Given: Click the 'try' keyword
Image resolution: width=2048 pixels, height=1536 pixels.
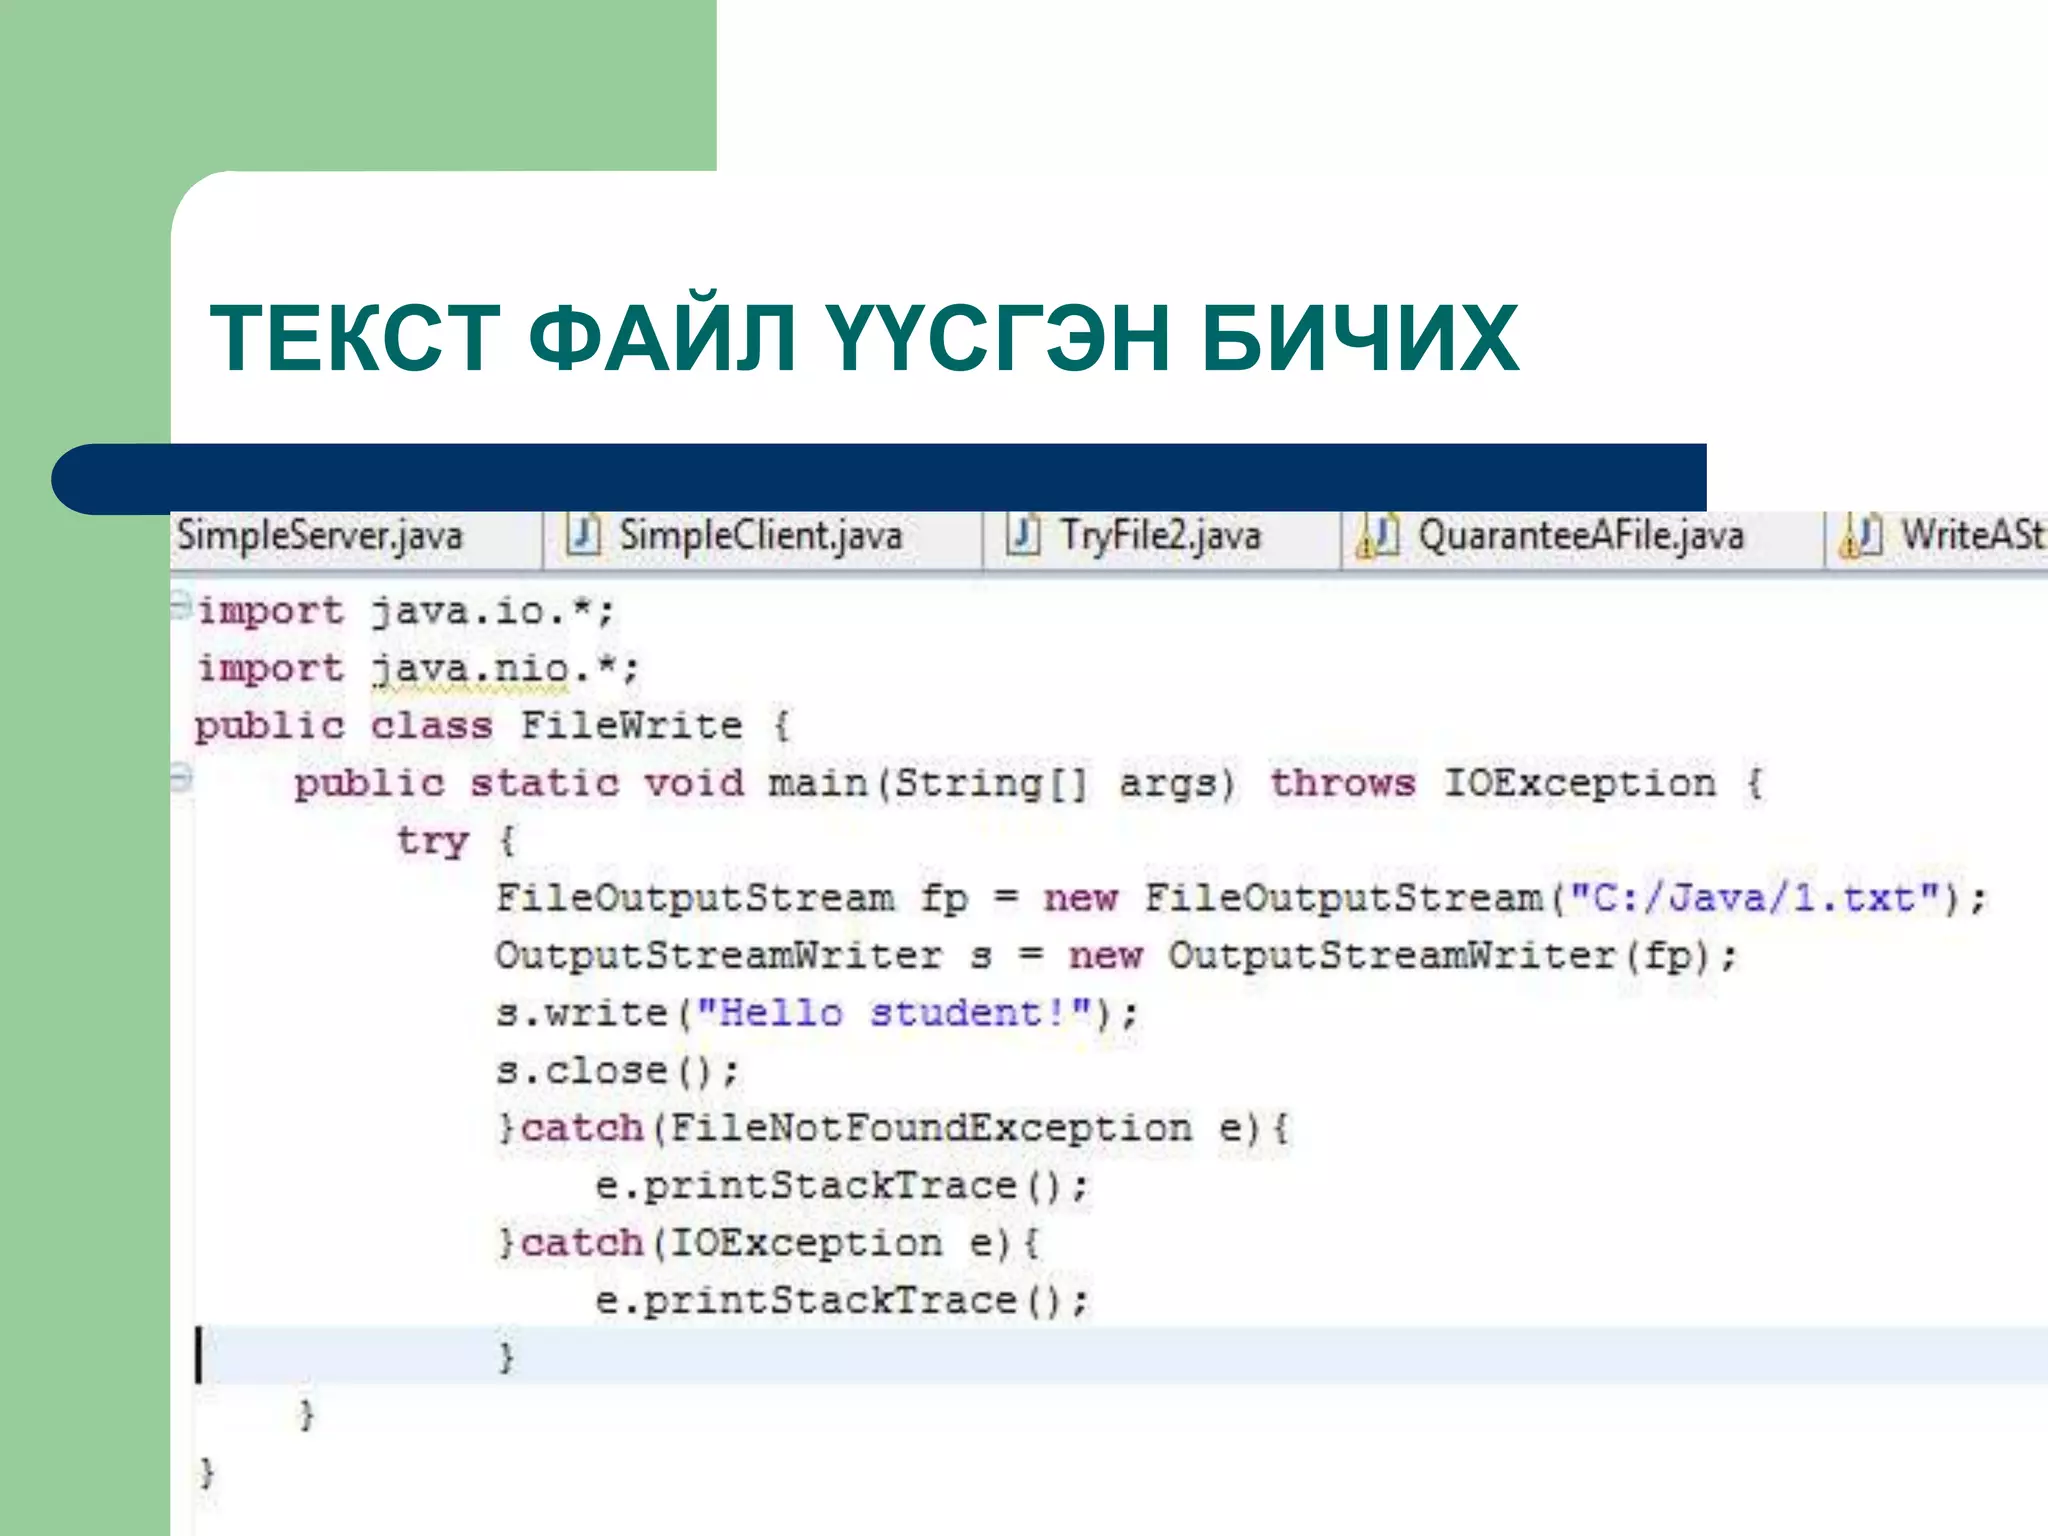Looking at the screenshot, I should click(x=432, y=841).
